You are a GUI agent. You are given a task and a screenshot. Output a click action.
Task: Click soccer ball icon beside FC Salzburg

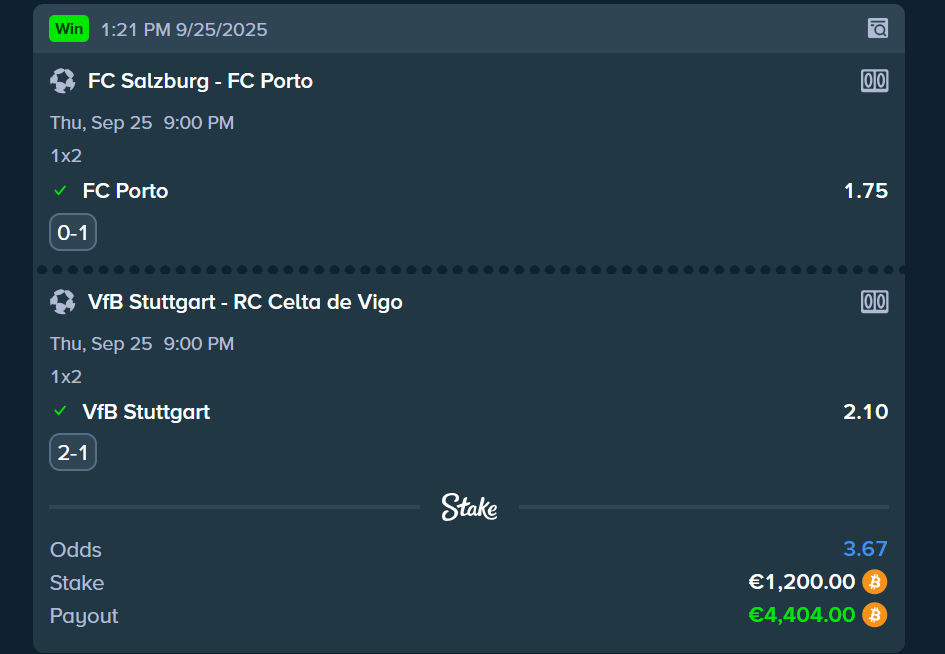tap(63, 81)
